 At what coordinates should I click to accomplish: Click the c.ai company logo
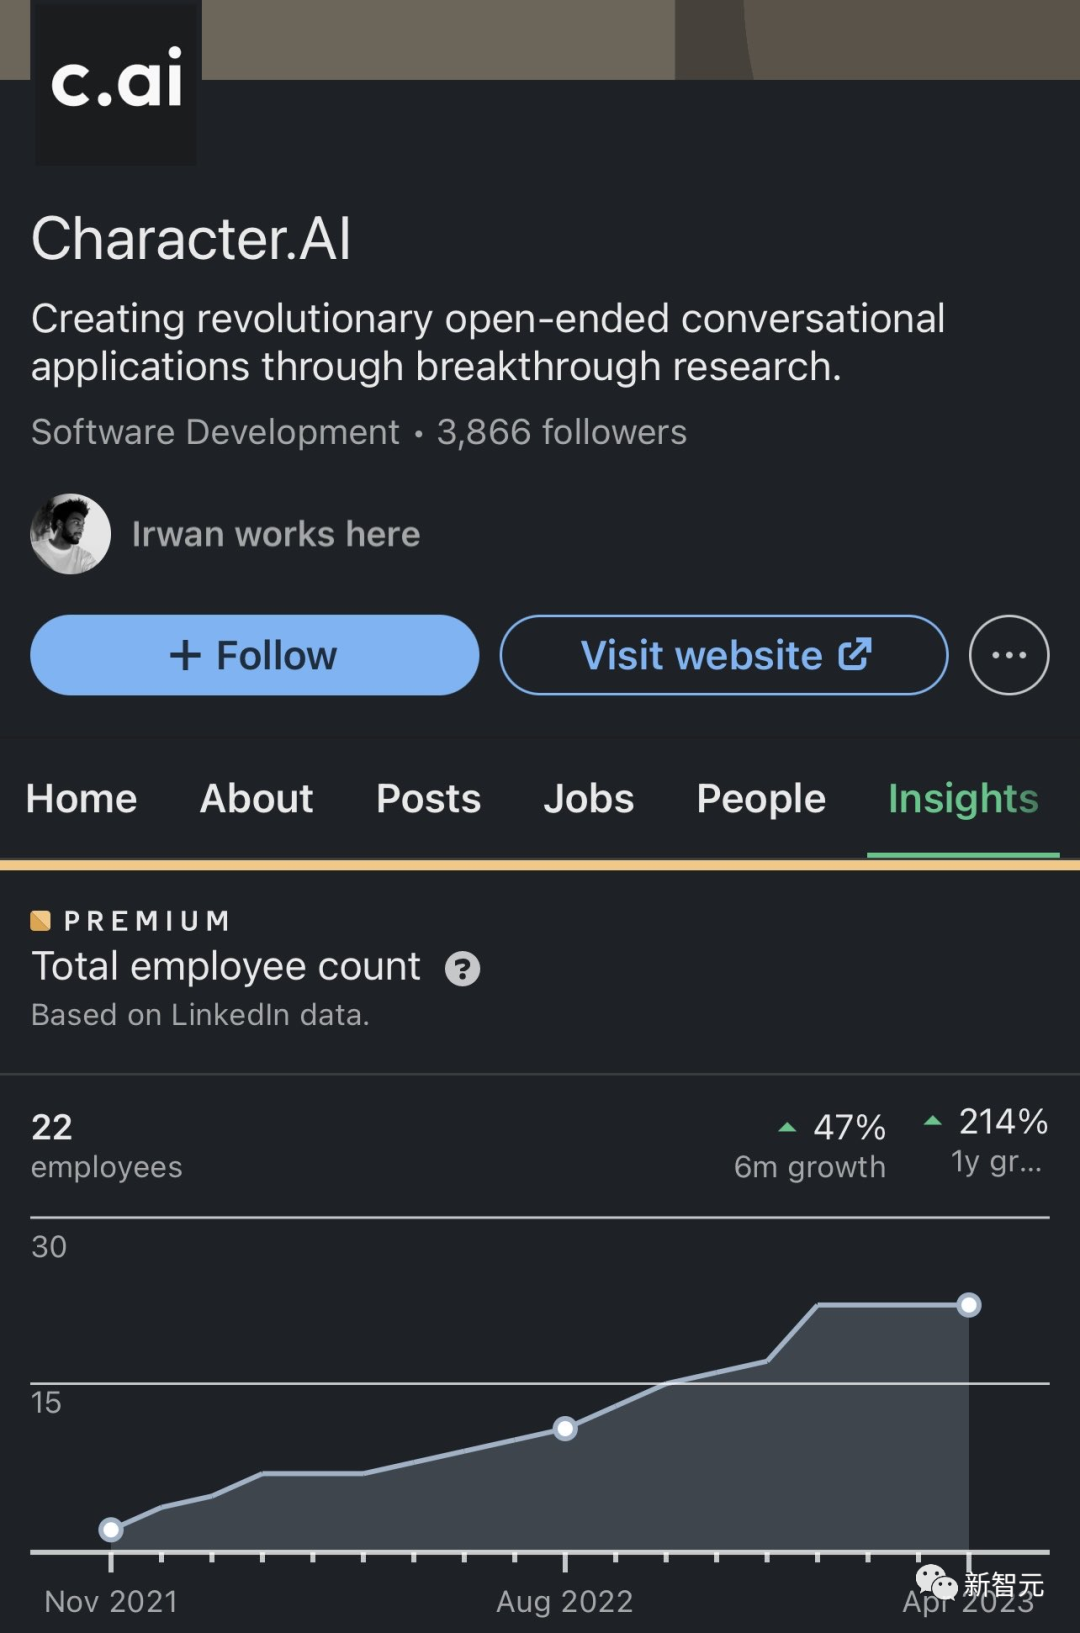pos(116,82)
